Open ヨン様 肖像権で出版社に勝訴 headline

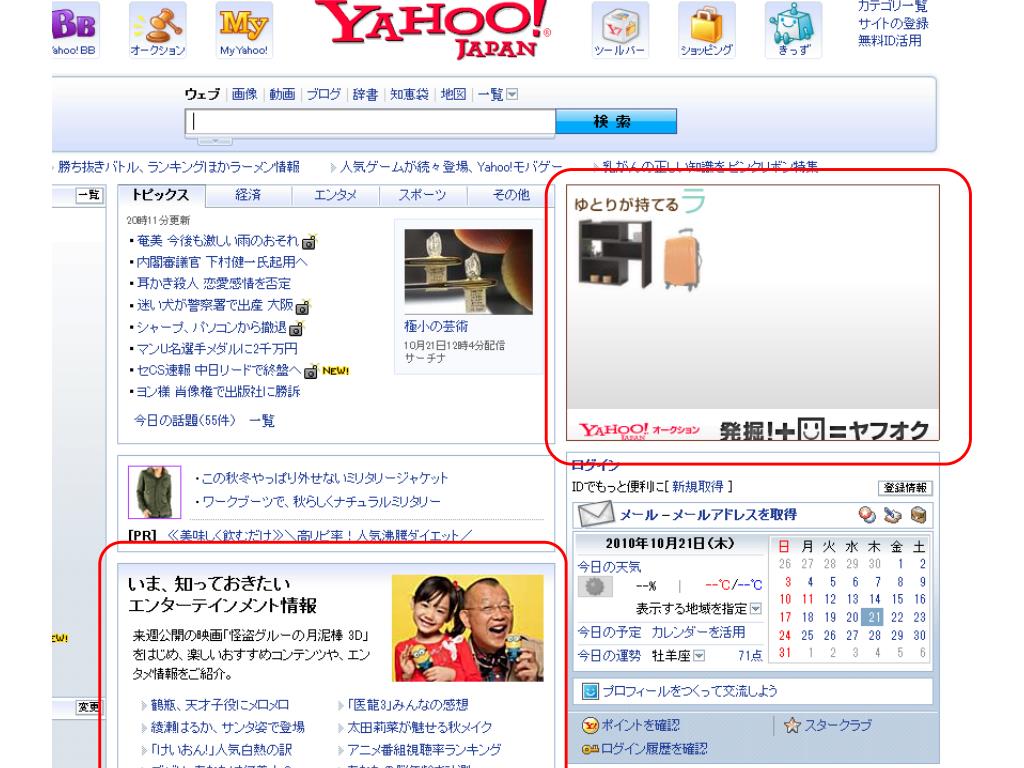tap(217, 392)
